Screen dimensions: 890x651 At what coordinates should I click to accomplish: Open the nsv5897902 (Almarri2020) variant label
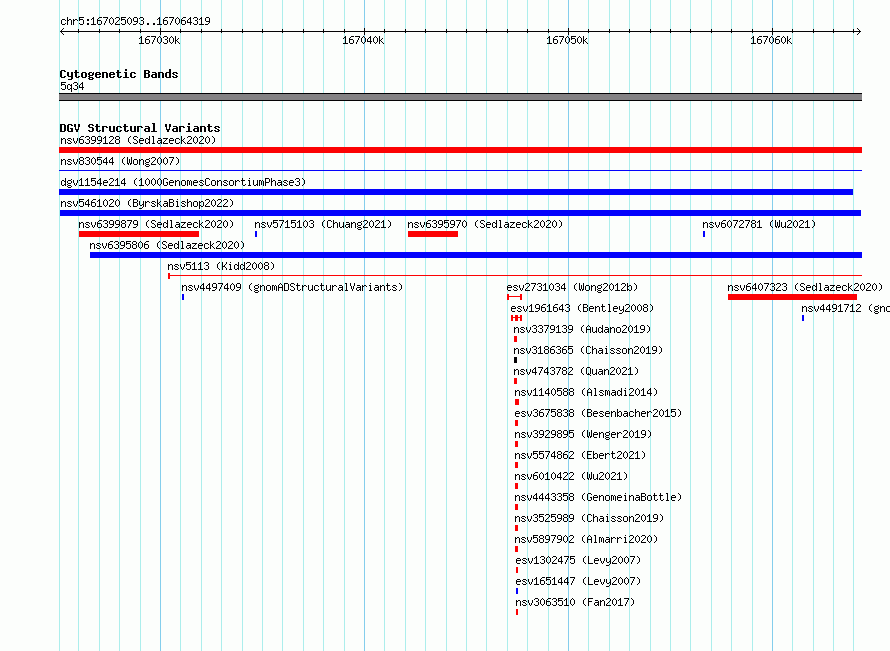coord(586,539)
